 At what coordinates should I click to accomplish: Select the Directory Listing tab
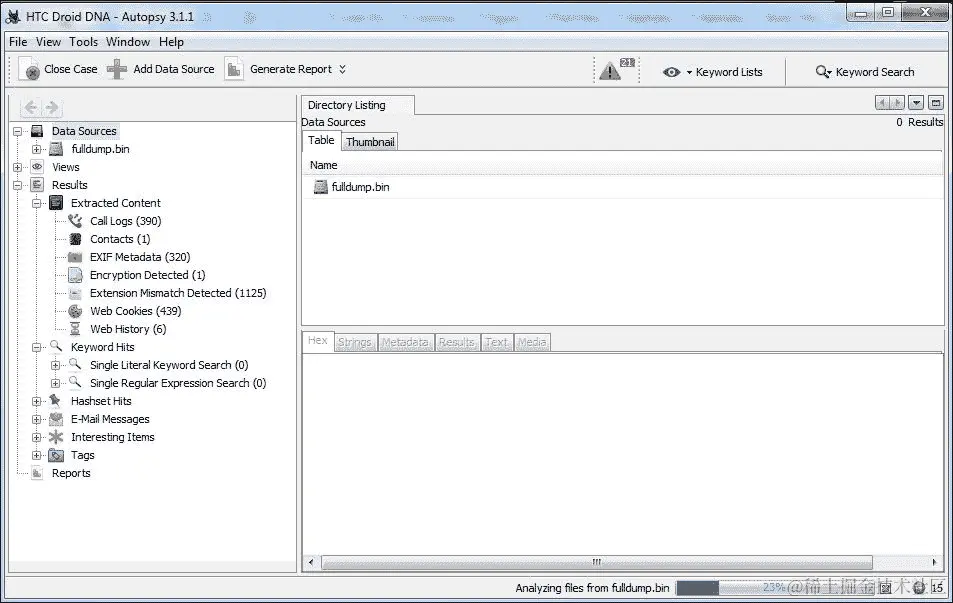click(x=358, y=105)
